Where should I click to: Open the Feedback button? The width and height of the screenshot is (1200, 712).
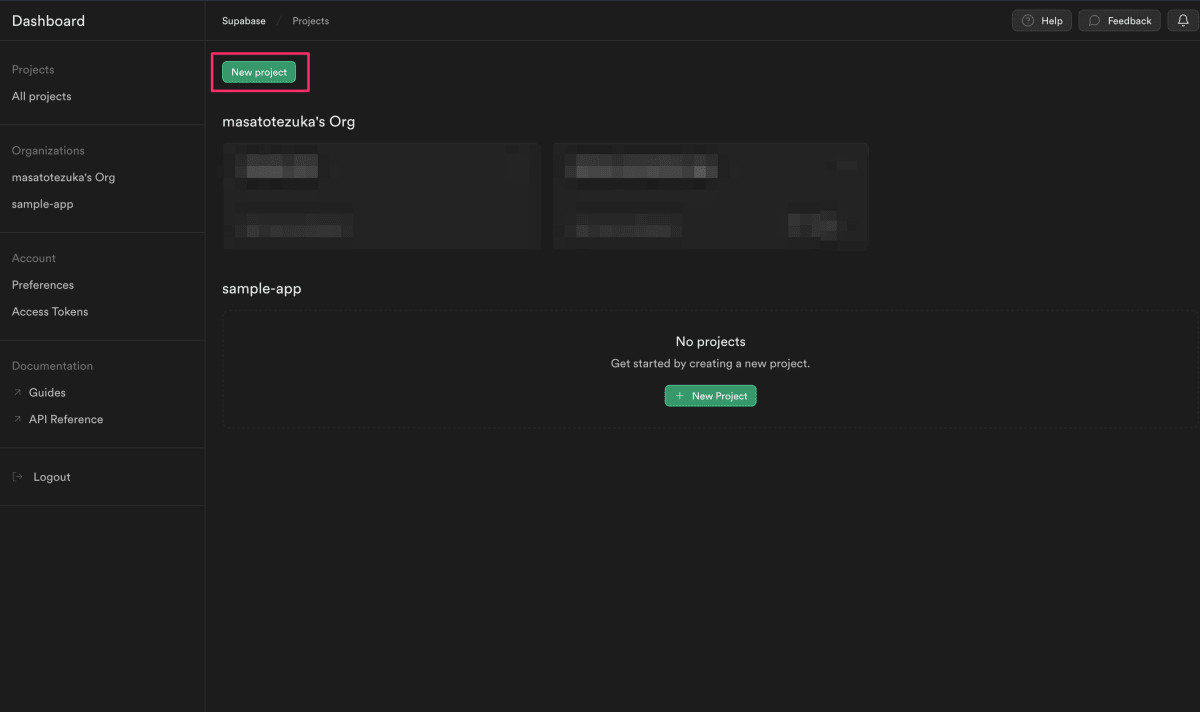pyautogui.click(x=1120, y=21)
